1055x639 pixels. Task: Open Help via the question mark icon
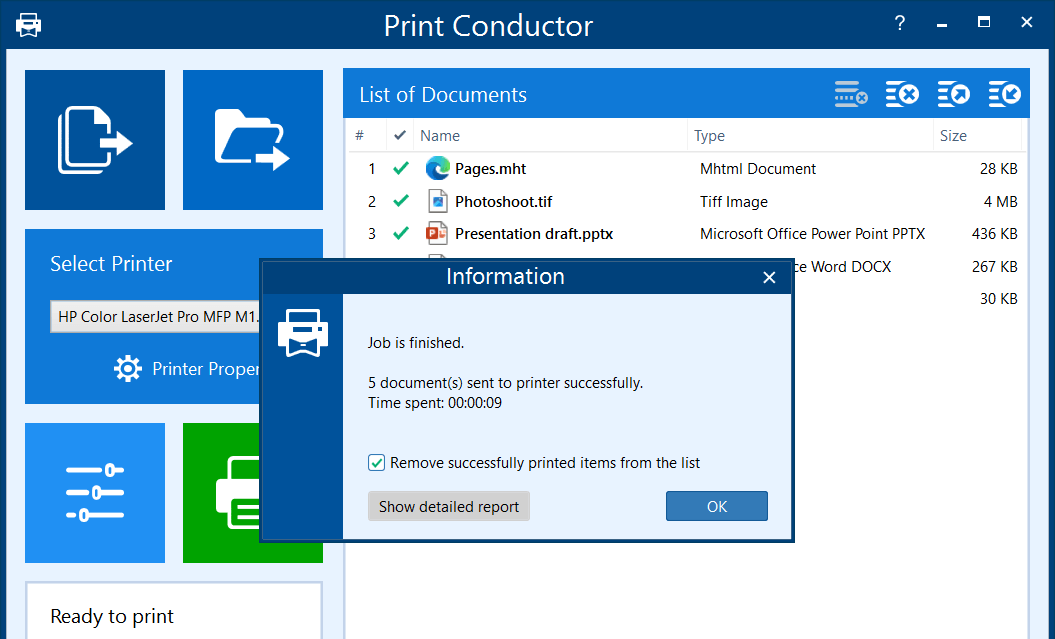click(x=900, y=23)
